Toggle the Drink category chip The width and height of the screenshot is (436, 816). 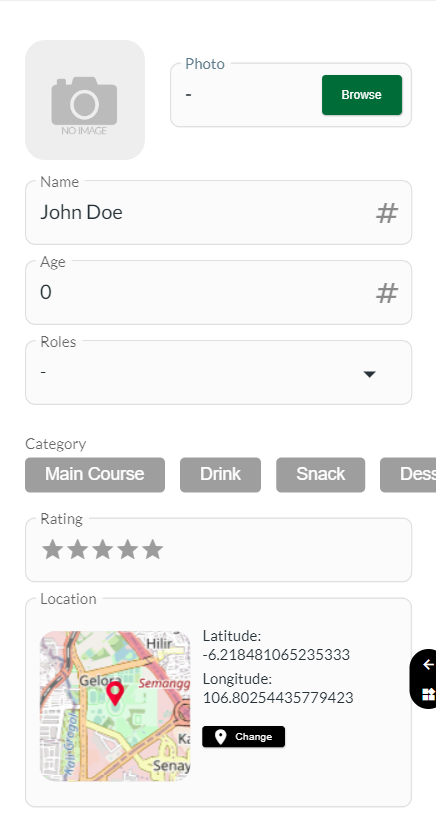(220, 475)
